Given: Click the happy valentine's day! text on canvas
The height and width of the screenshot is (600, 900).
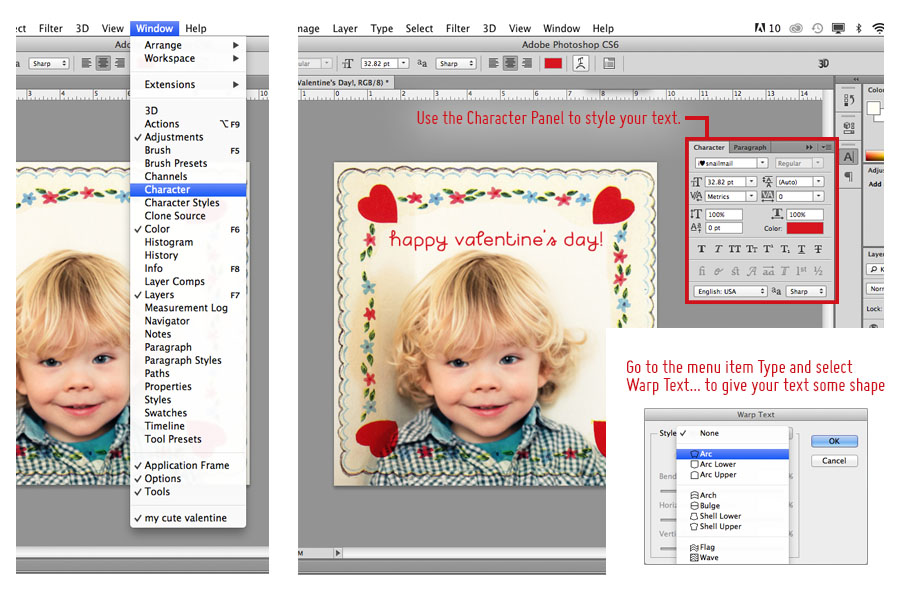Looking at the screenshot, I should click(x=496, y=239).
